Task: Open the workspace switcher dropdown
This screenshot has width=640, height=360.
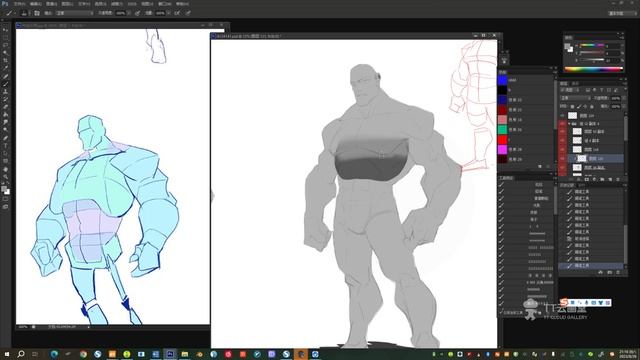Action: (621, 13)
